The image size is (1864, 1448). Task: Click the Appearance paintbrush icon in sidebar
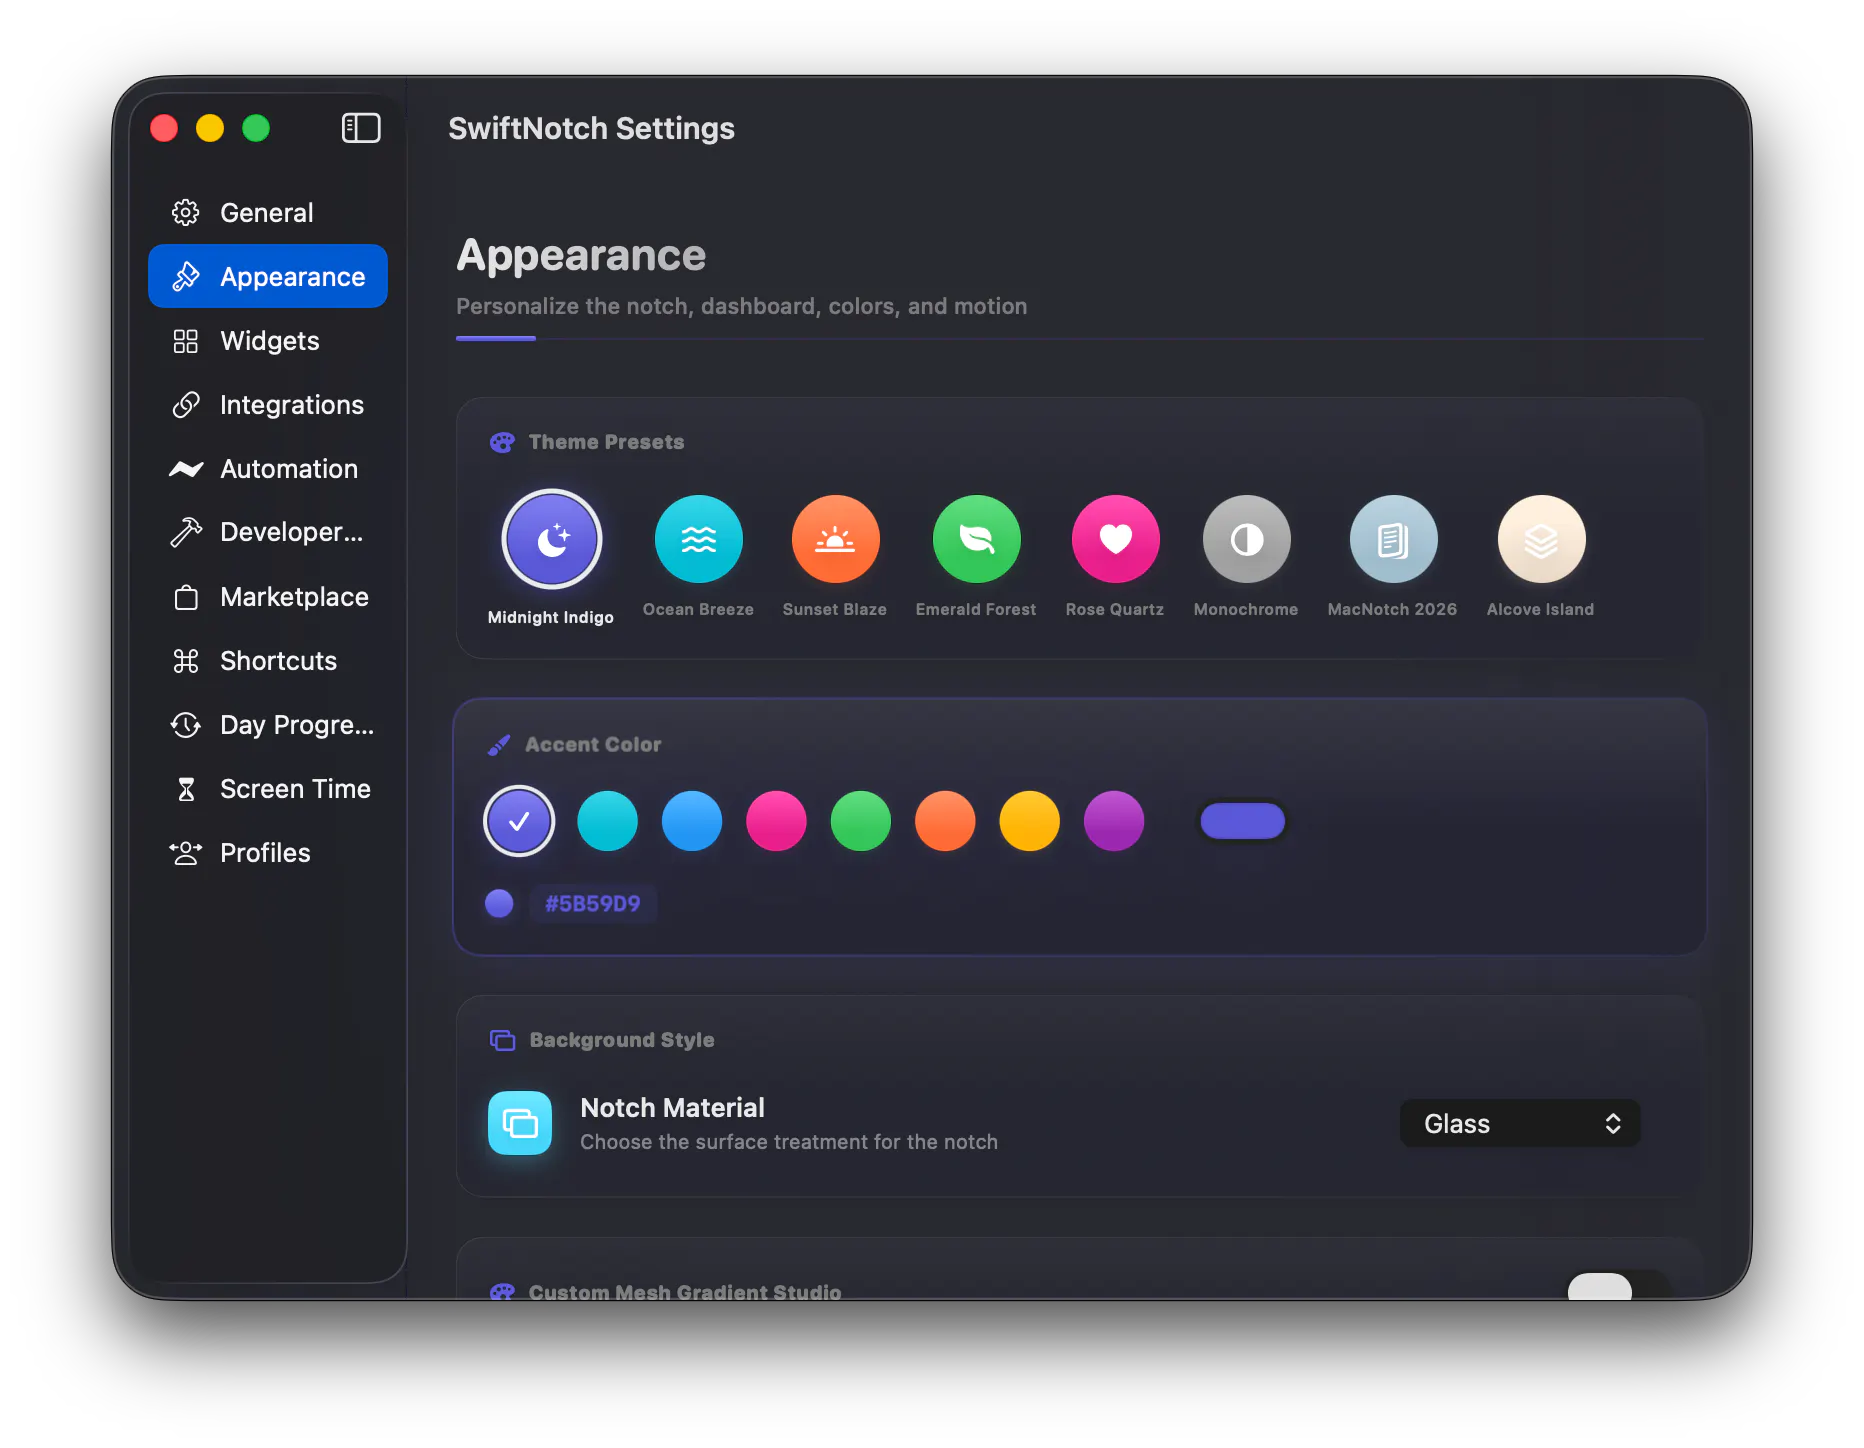click(186, 276)
